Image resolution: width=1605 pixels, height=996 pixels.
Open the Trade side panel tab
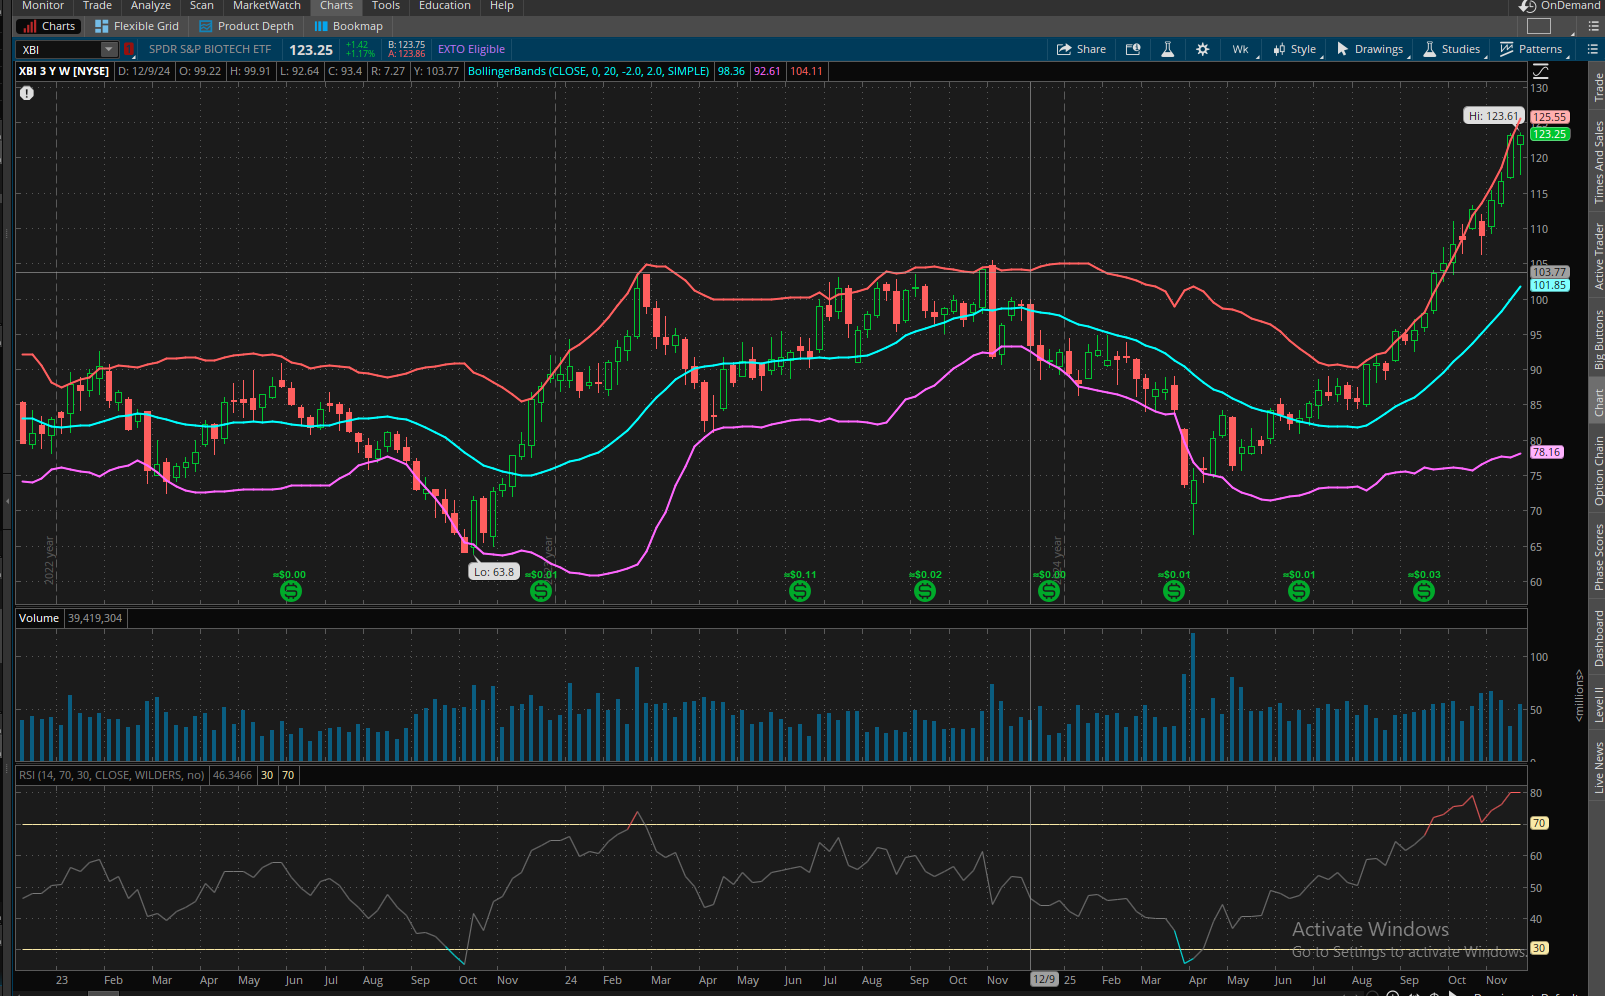click(1598, 87)
